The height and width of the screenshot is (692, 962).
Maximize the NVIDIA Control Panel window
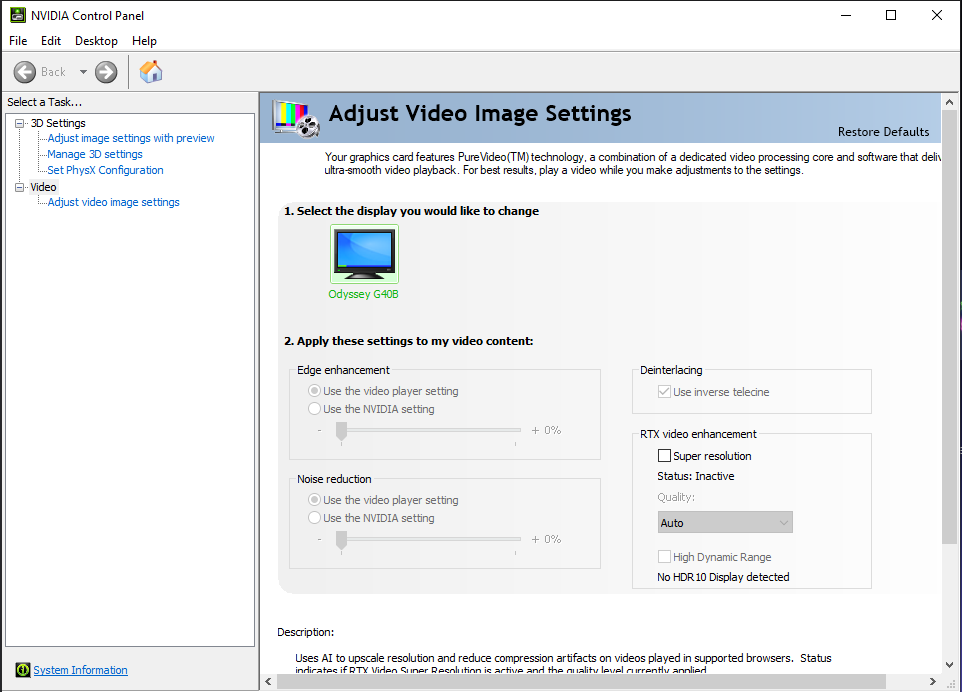(x=891, y=15)
